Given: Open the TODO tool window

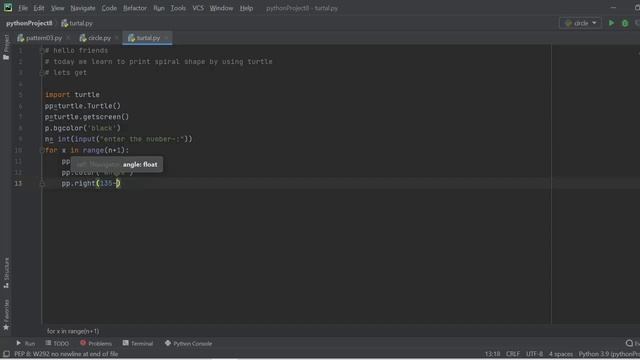Looking at the screenshot, I should [57, 344].
